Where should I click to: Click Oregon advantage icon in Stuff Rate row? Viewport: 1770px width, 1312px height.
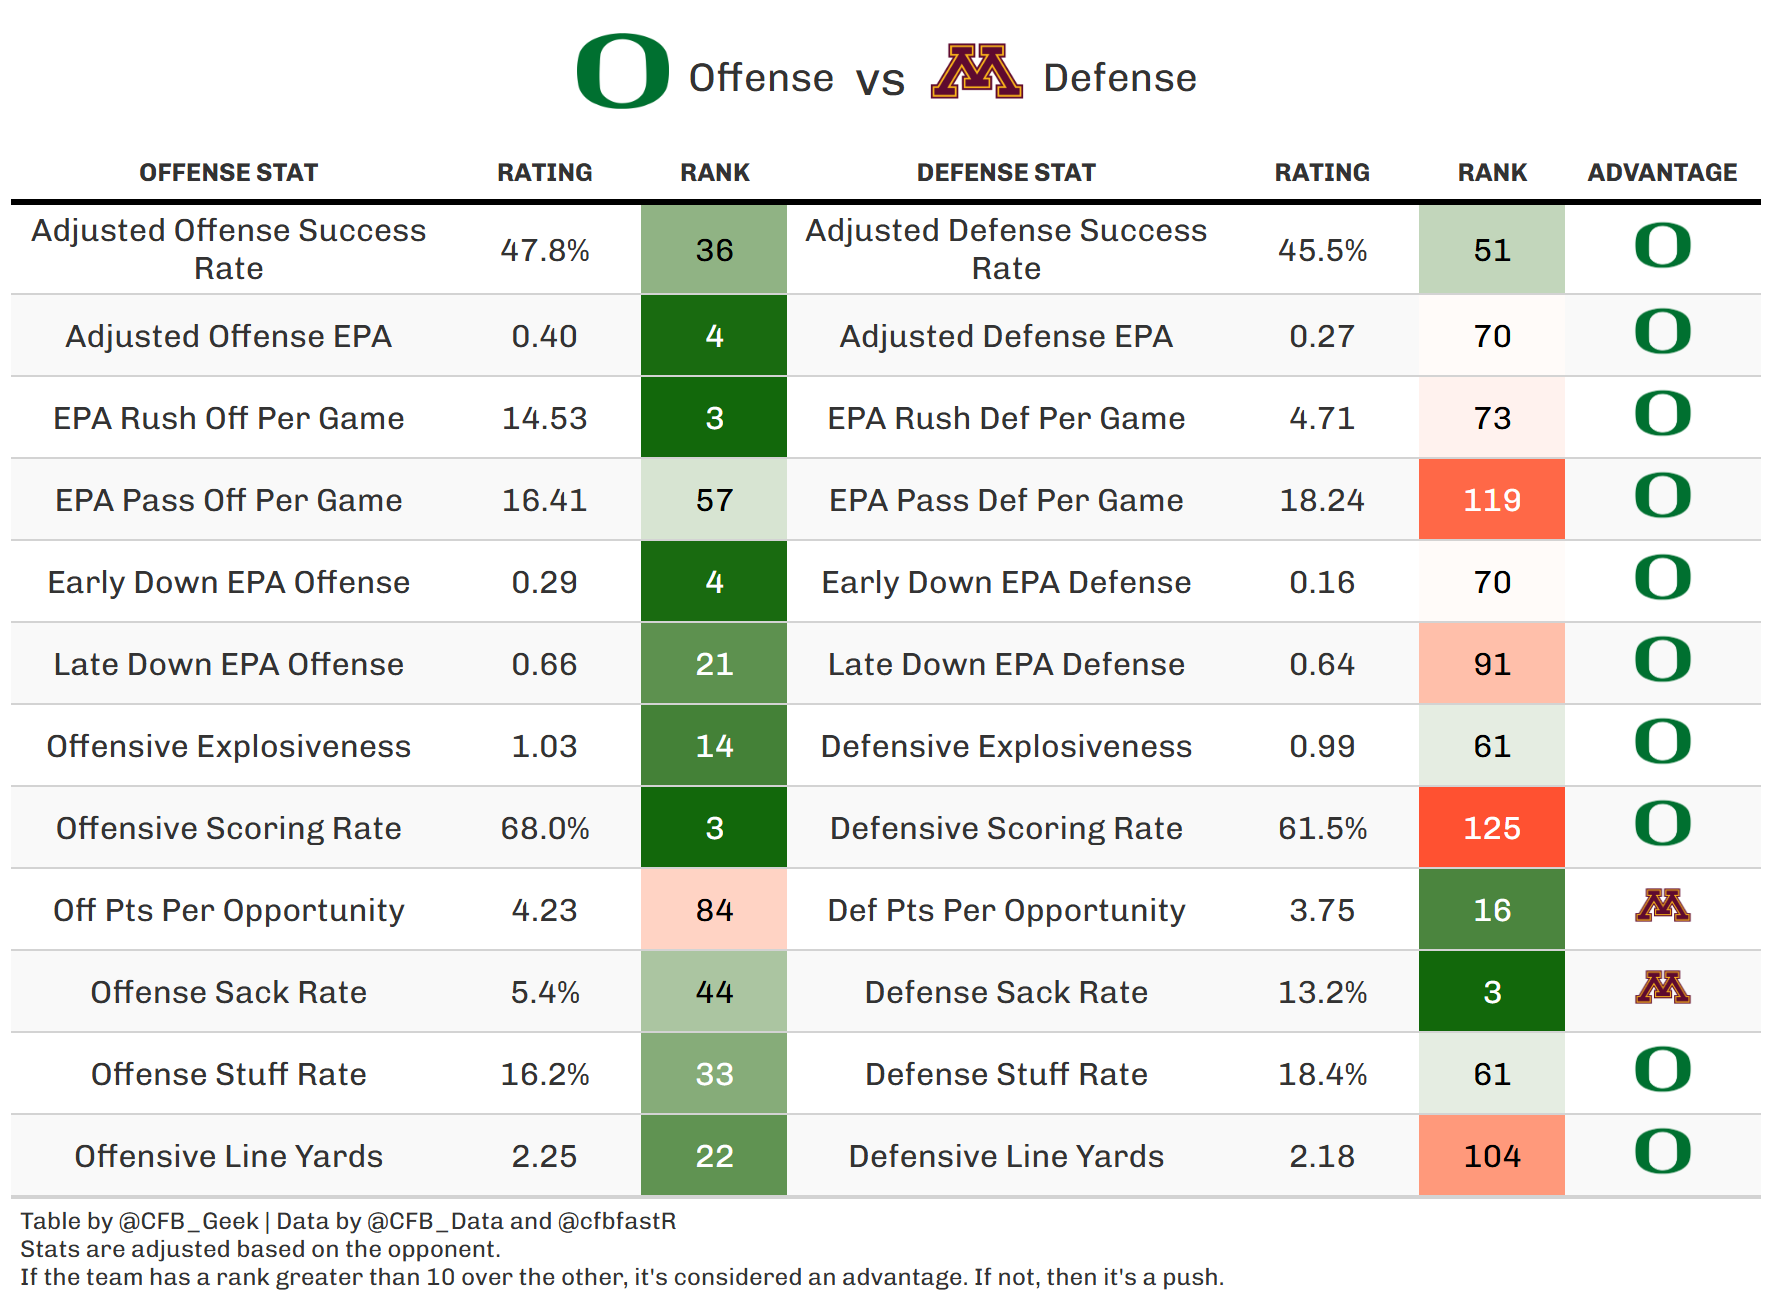(1662, 1070)
